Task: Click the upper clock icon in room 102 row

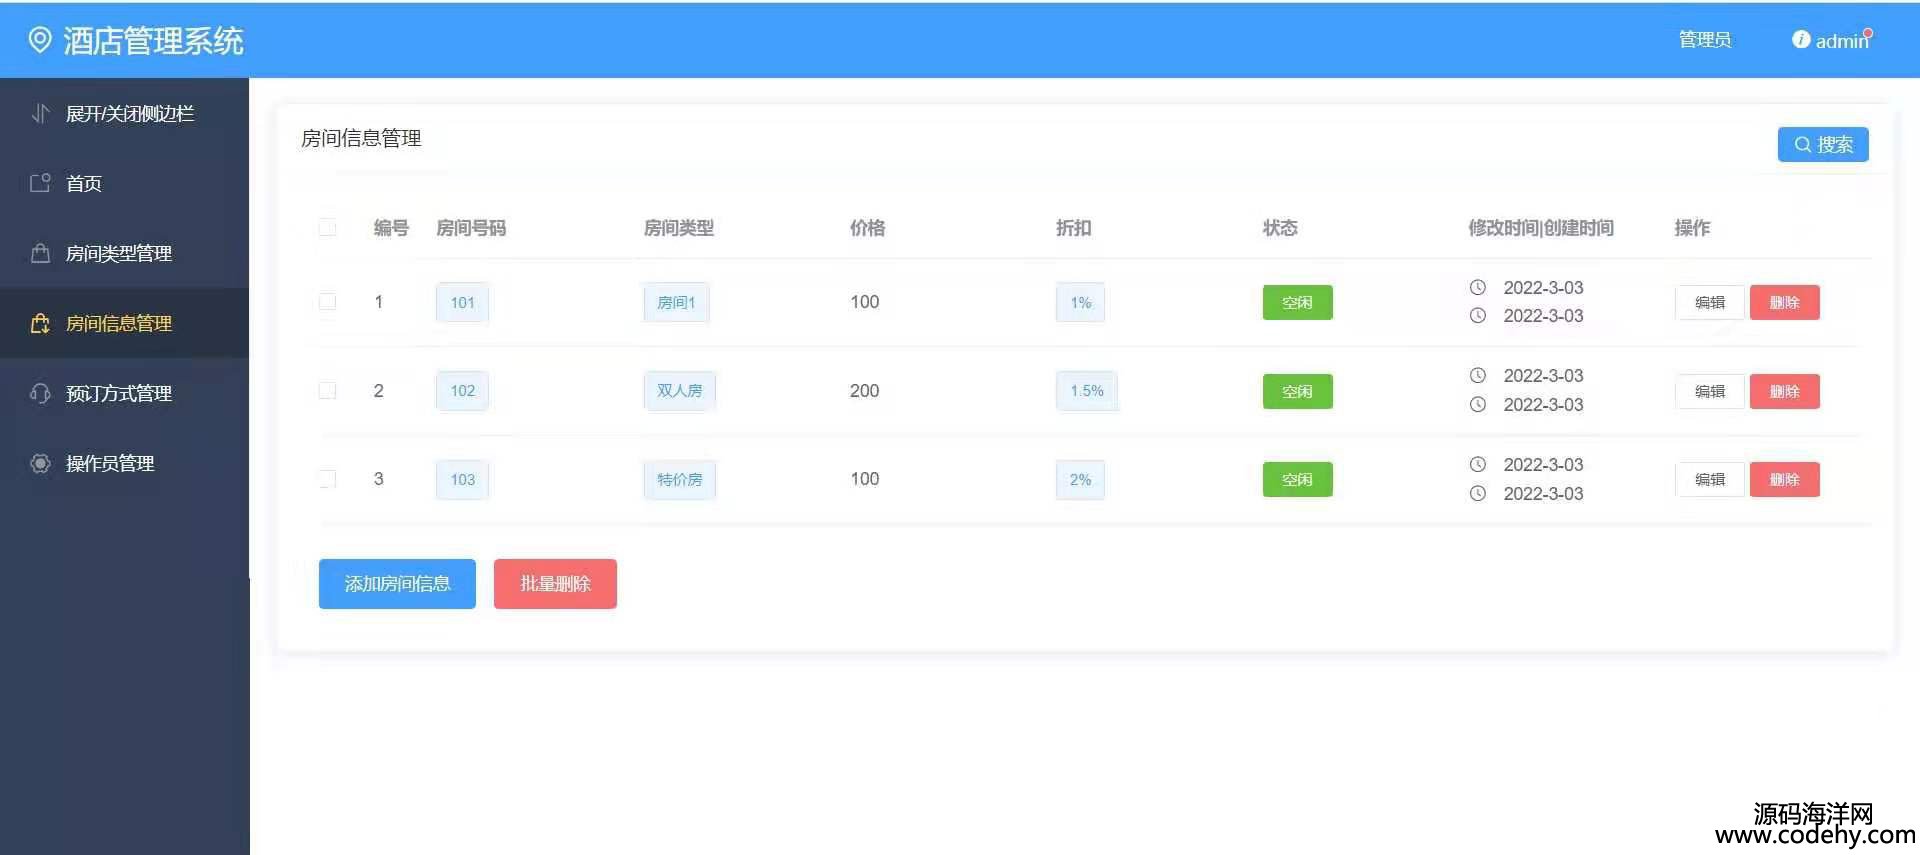Action: click(x=1478, y=375)
